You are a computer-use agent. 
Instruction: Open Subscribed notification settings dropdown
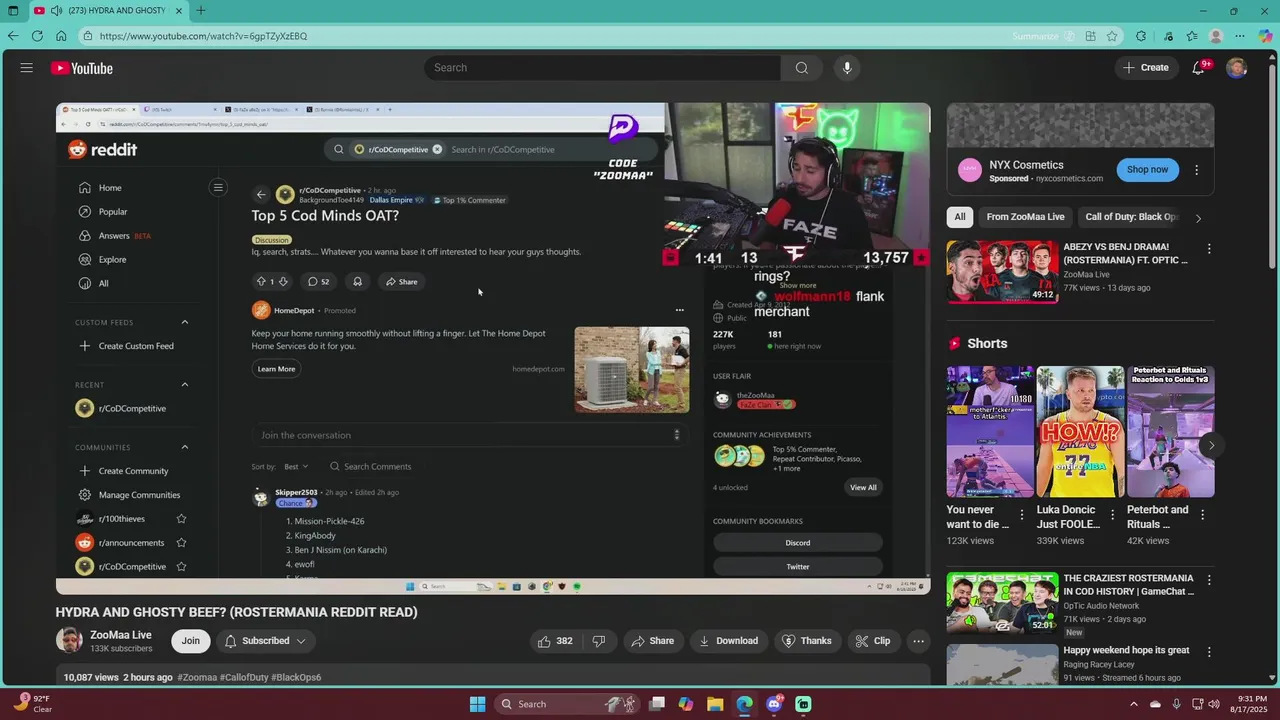tap(265, 641)
